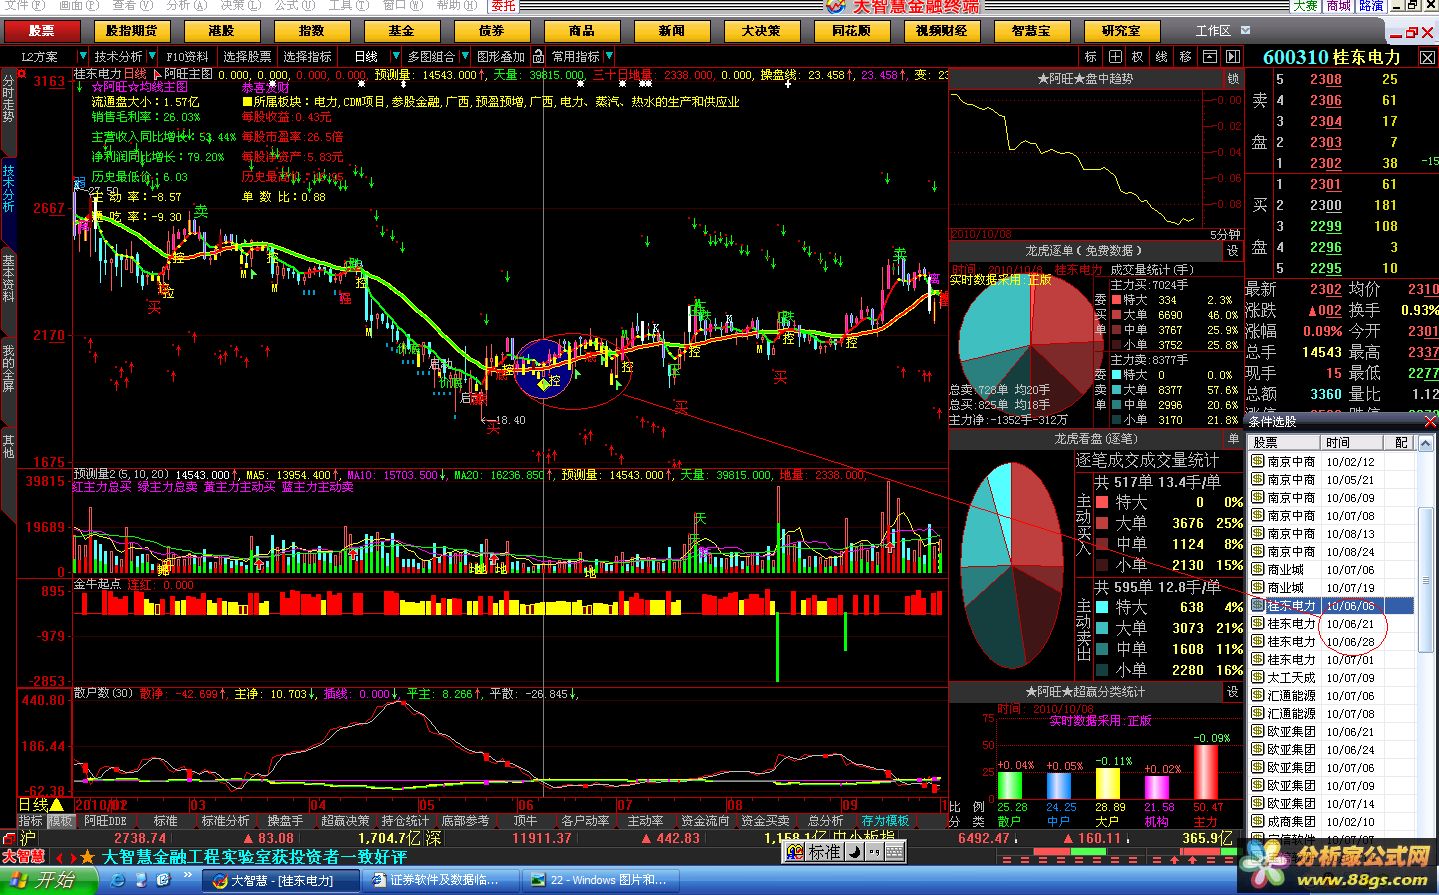
Task: Switch to 资金流向 indicator tab
Action: (x=706, y=821)
